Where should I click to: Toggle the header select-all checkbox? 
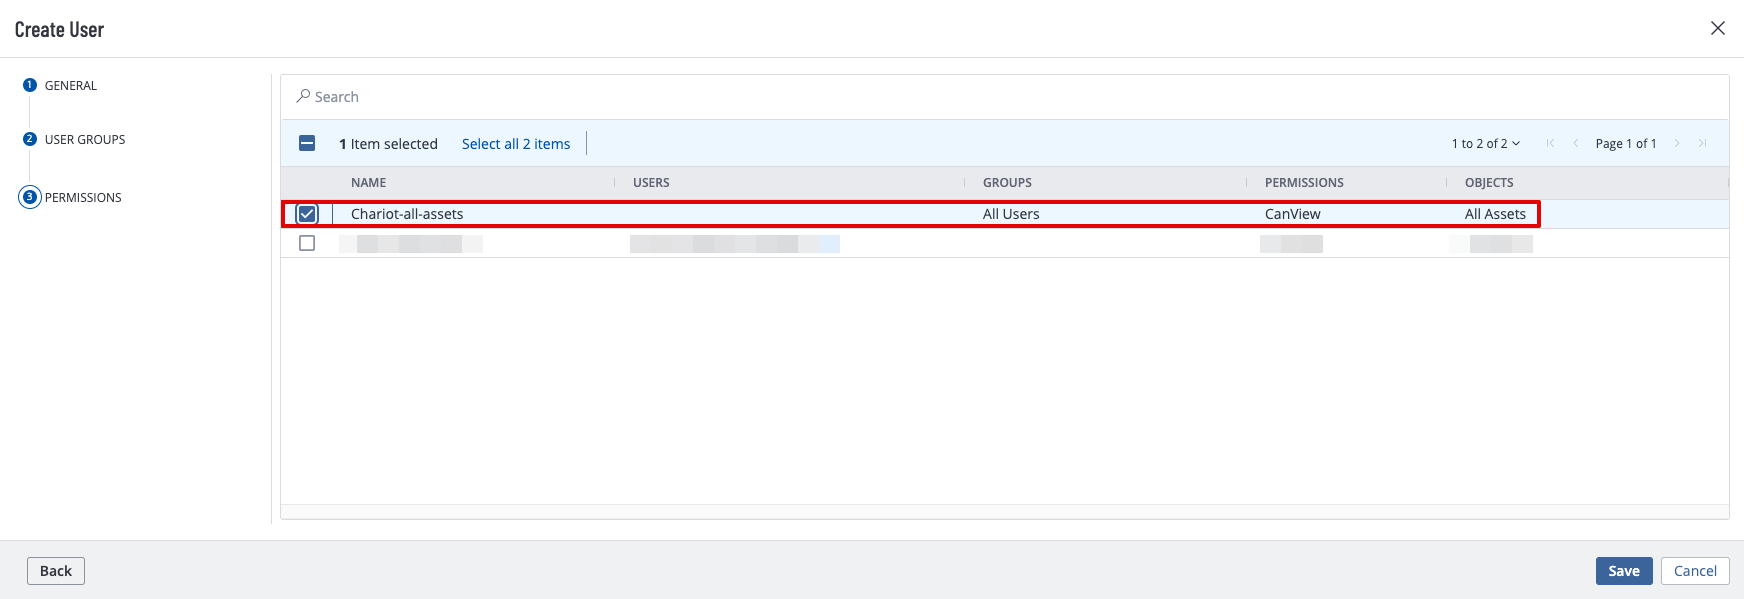coord(307,143)
